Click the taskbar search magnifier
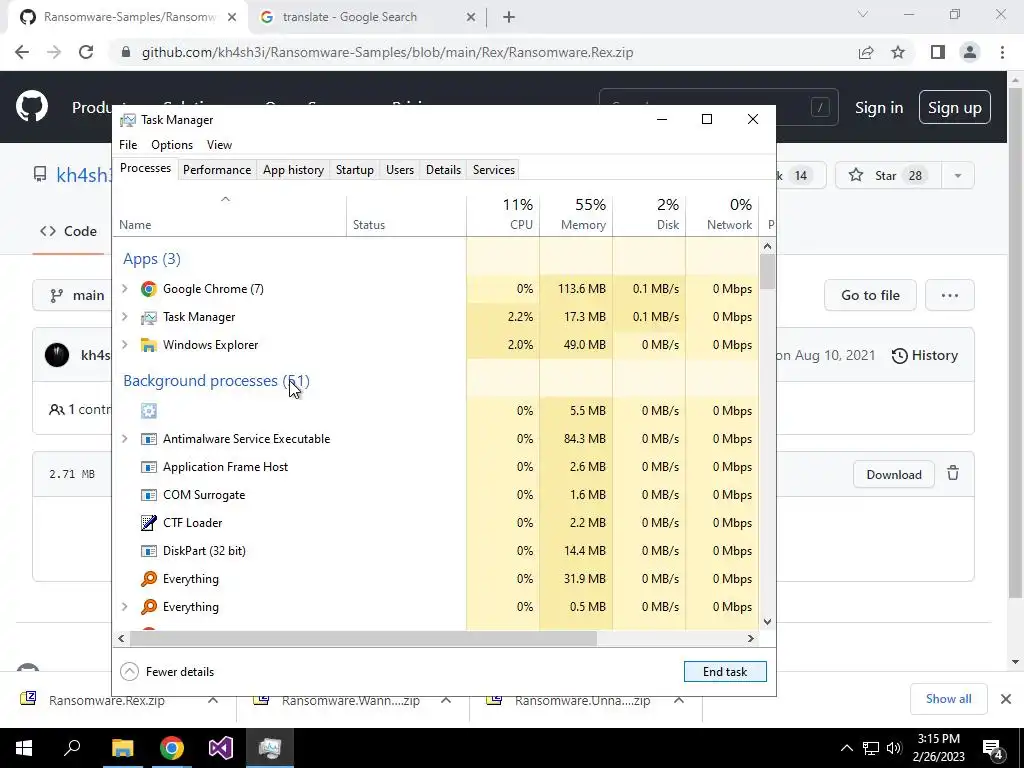The width and height of the screenshot is (1024, 768). pos(72,747)
